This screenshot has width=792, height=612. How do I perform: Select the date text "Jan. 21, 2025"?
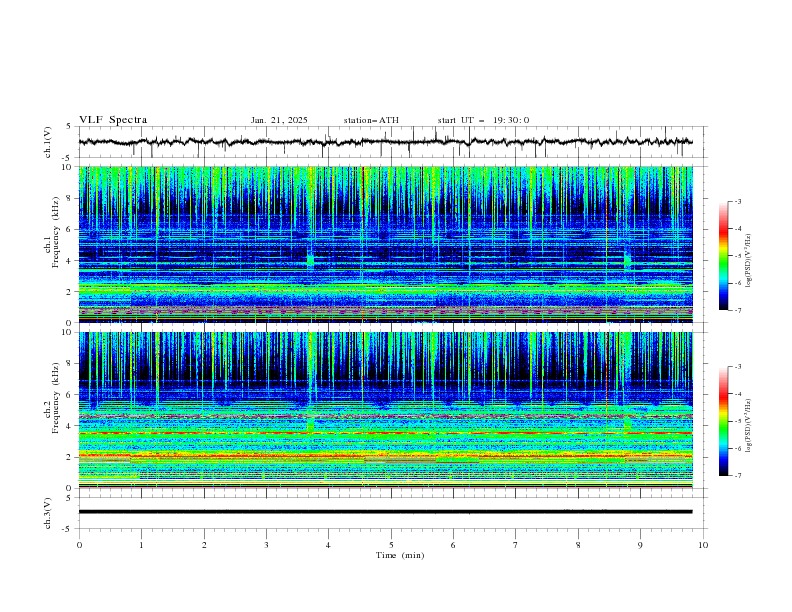tap(279, 120)
